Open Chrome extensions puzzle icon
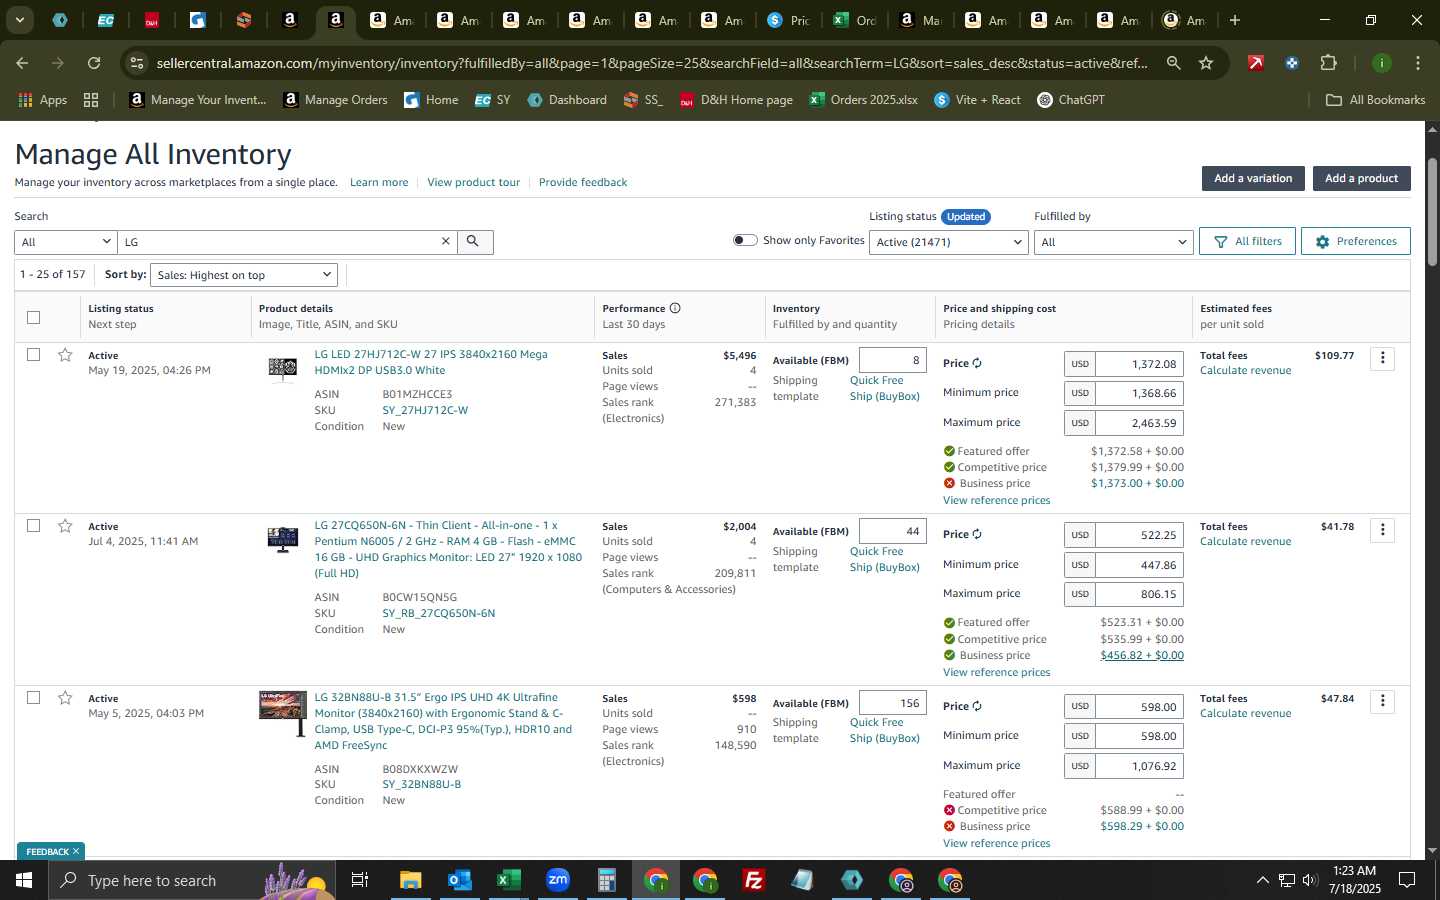The height and width of the screenshot is (900, 1440). pos(1328,63)
